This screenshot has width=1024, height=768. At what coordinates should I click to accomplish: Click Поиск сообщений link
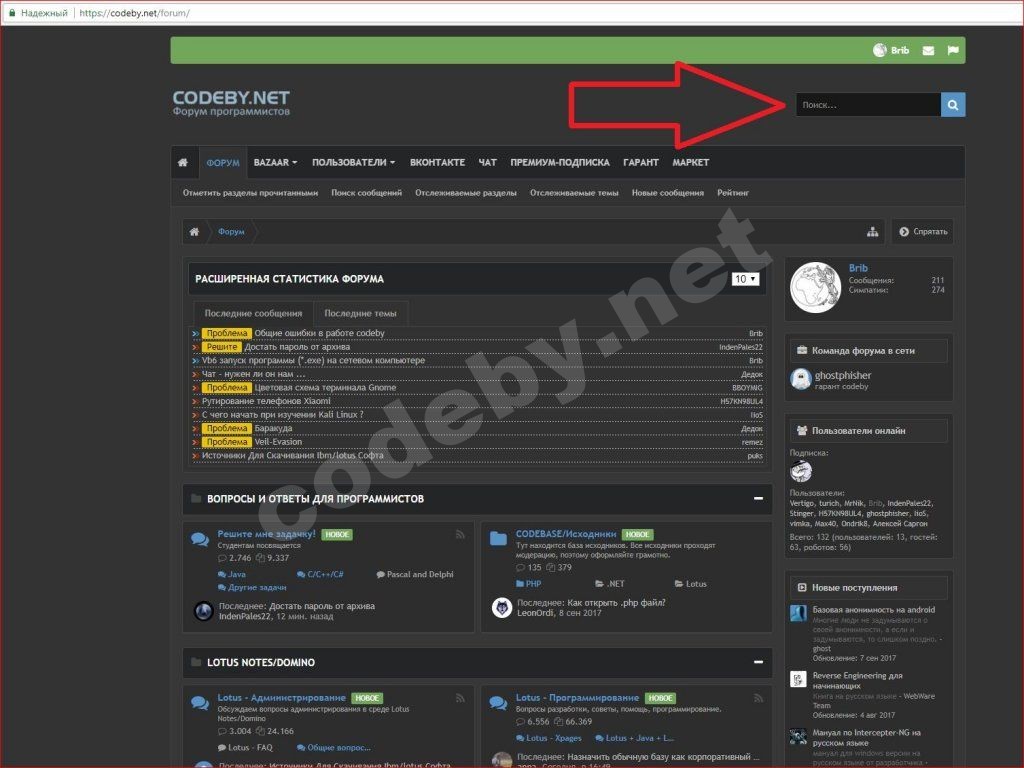click(366, 193)
